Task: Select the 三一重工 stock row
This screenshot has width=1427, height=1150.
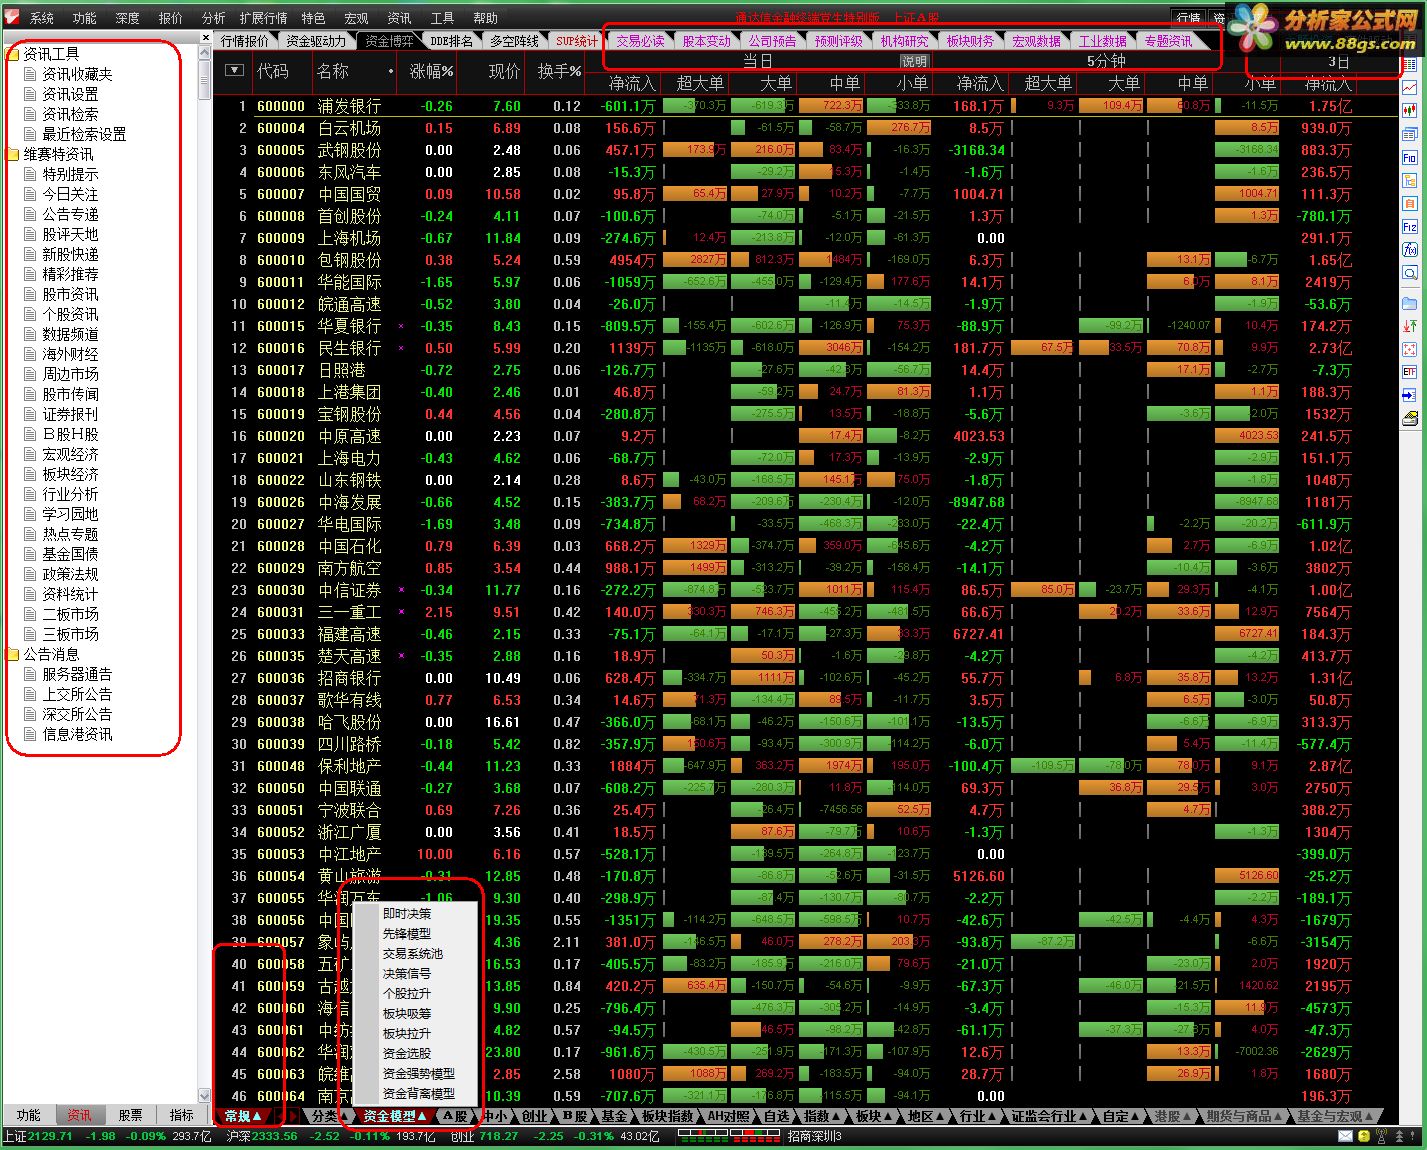Action: pos(805,612)
